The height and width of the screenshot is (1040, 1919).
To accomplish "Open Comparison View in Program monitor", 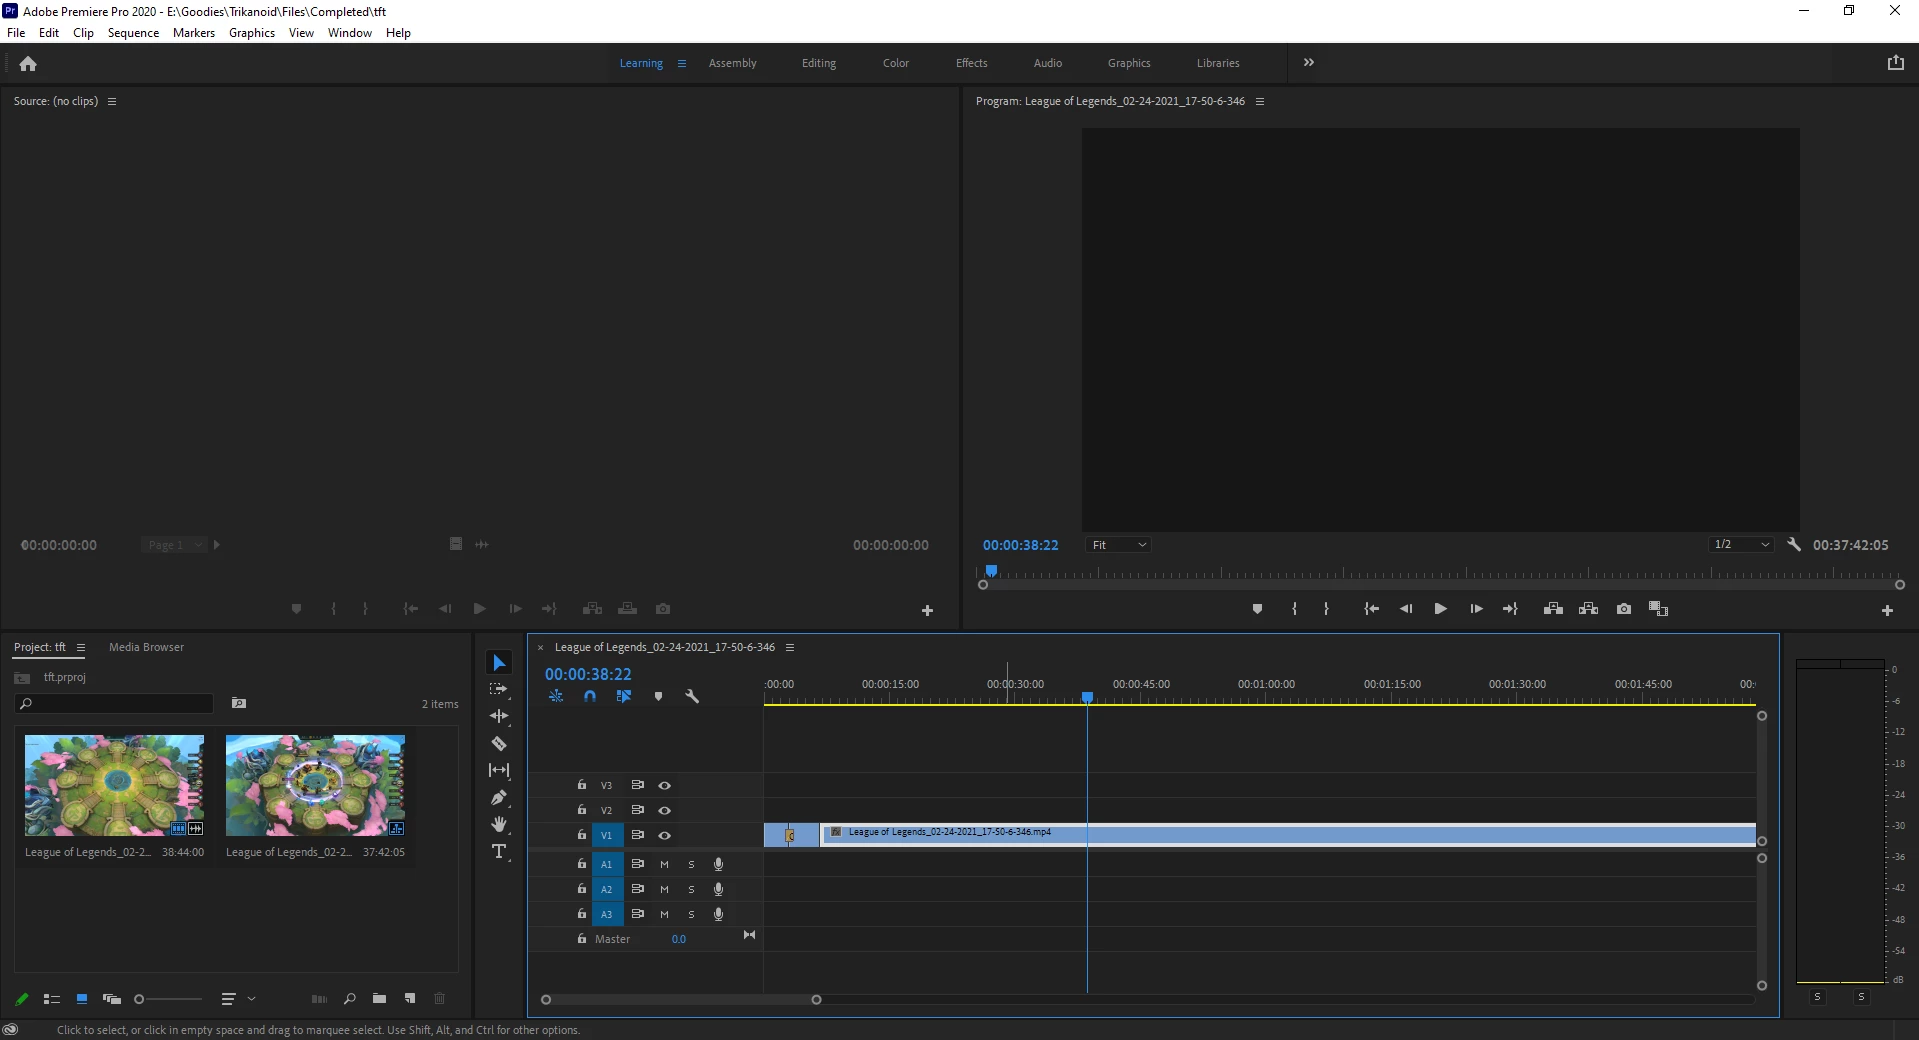I will pyautogui.click(x=1658, y=609).
